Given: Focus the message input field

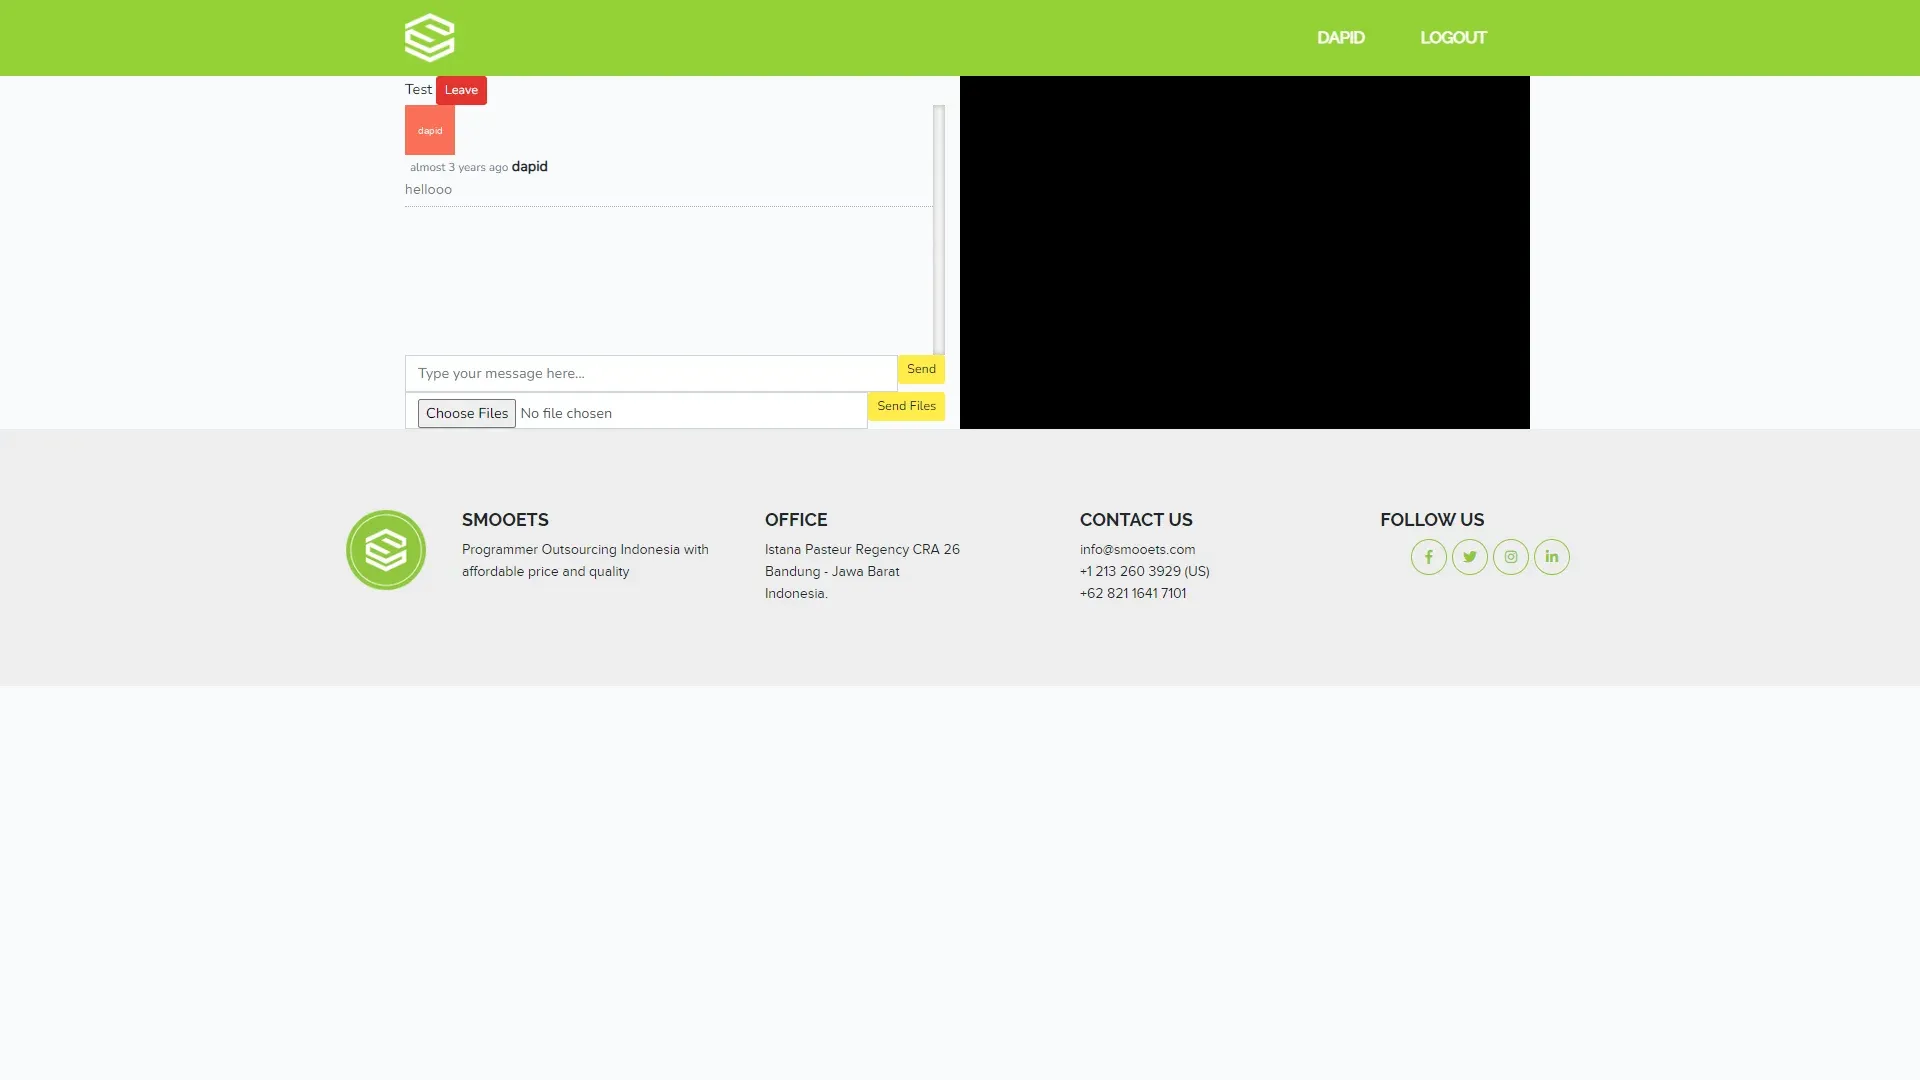Looking at the screenshot, I should pyautogui.click(x=650, y=373).
